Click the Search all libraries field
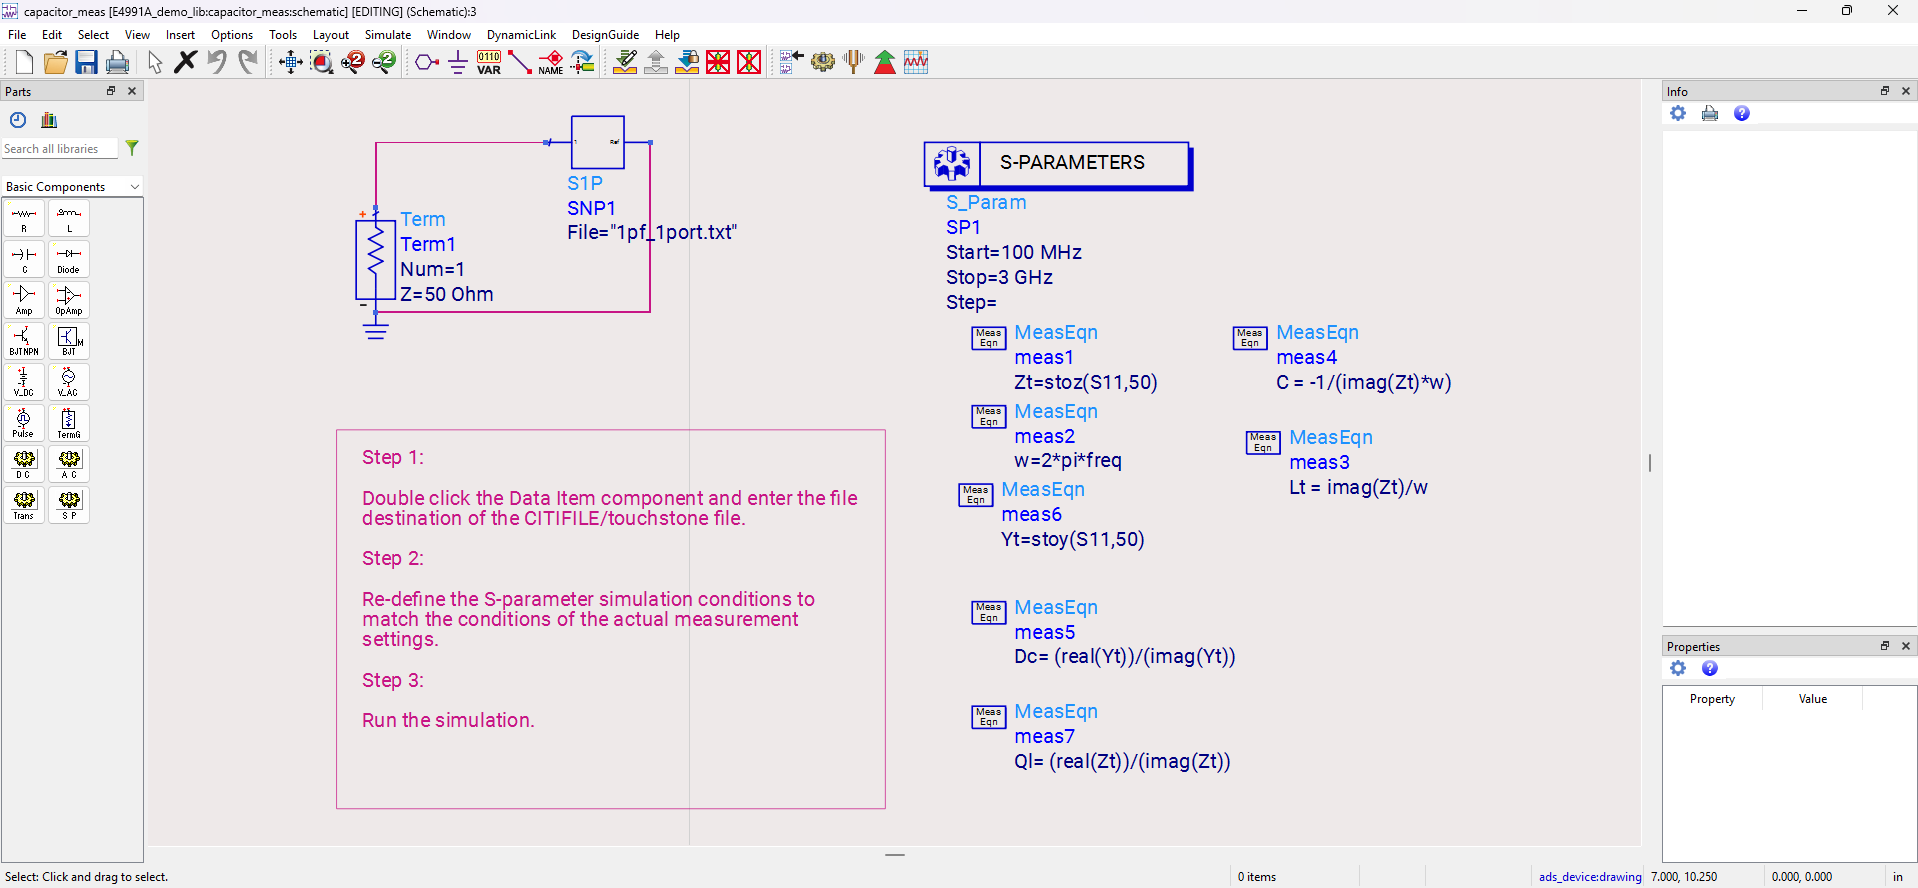 (x=58, y=149)
